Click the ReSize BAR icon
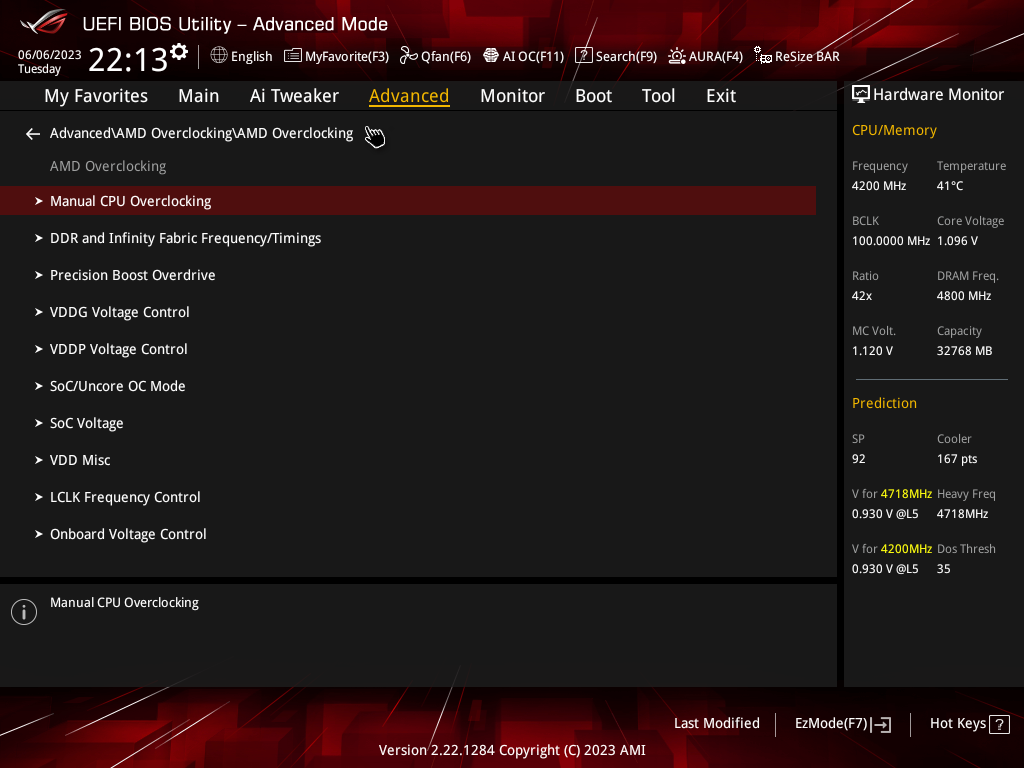 pyautogui.click(x=763, y=56)
